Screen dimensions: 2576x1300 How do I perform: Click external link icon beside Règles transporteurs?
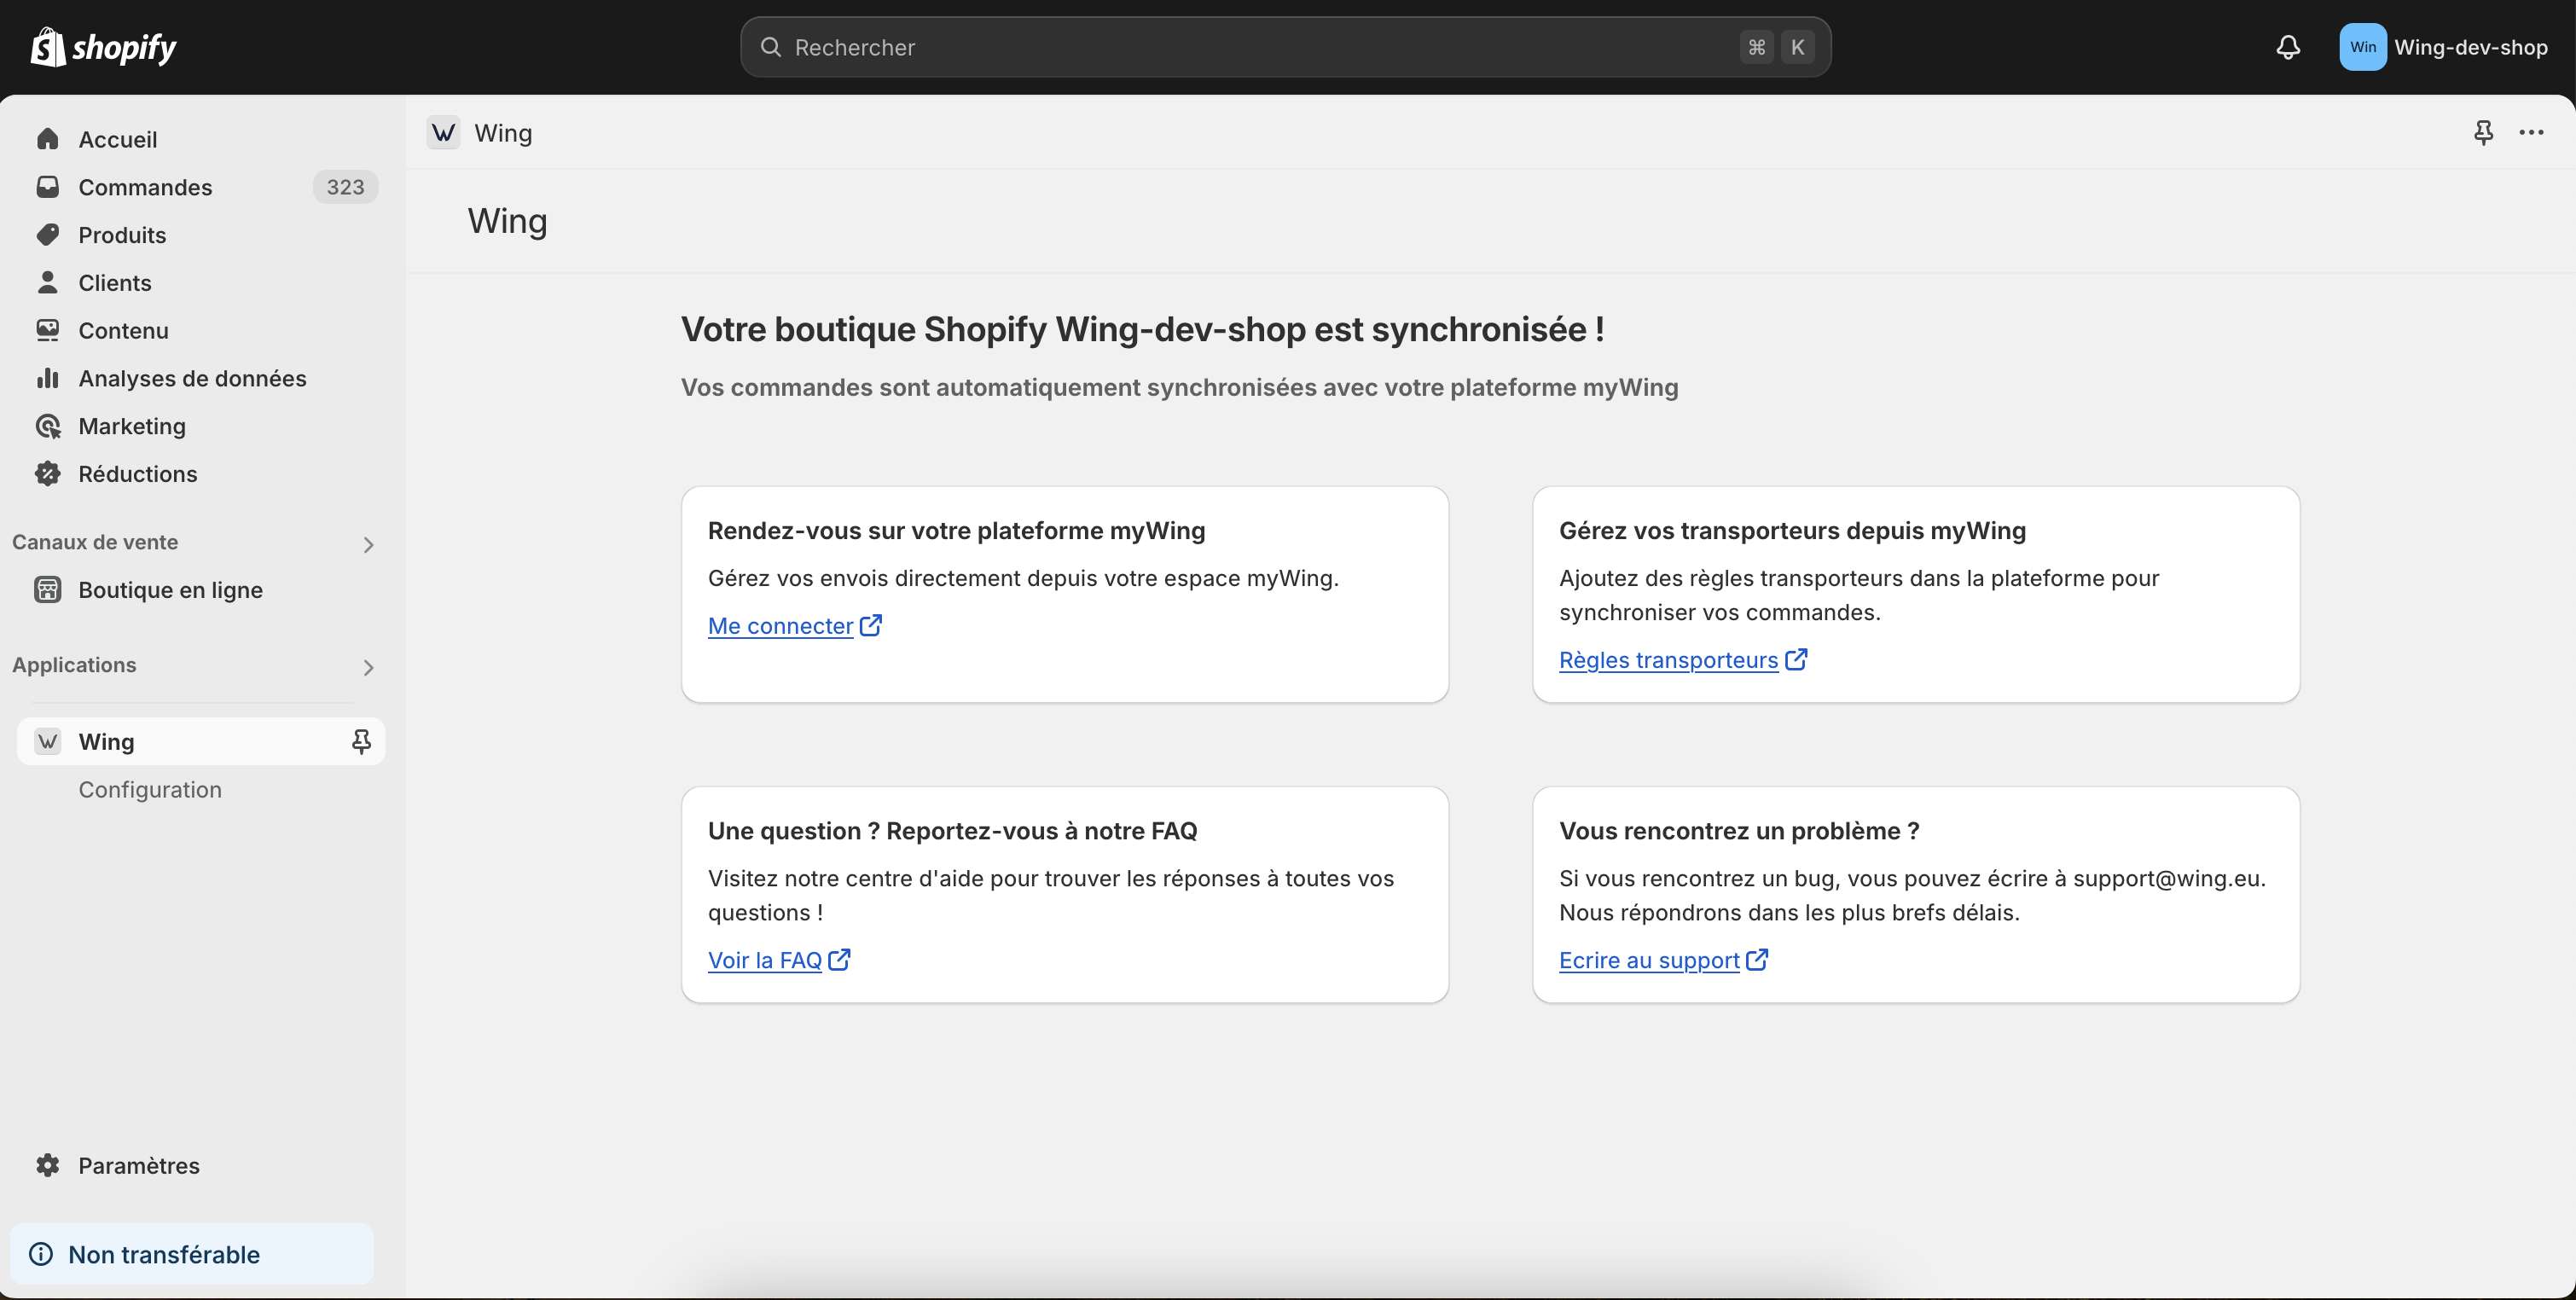point(1796,659)
